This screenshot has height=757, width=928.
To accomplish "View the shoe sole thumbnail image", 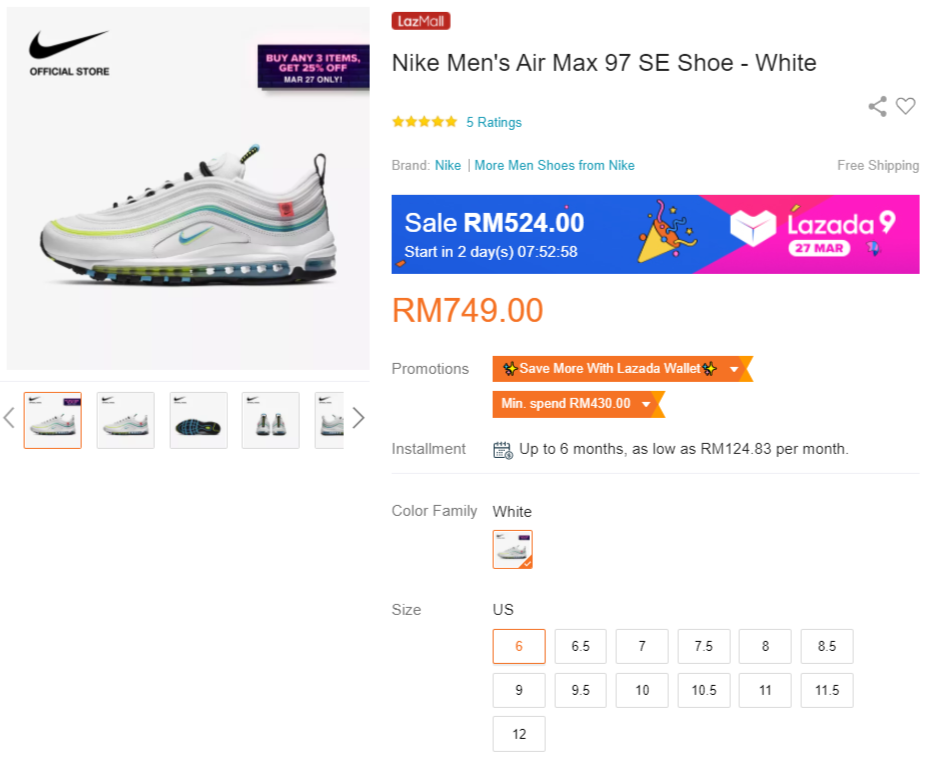I will click(198, 420).
